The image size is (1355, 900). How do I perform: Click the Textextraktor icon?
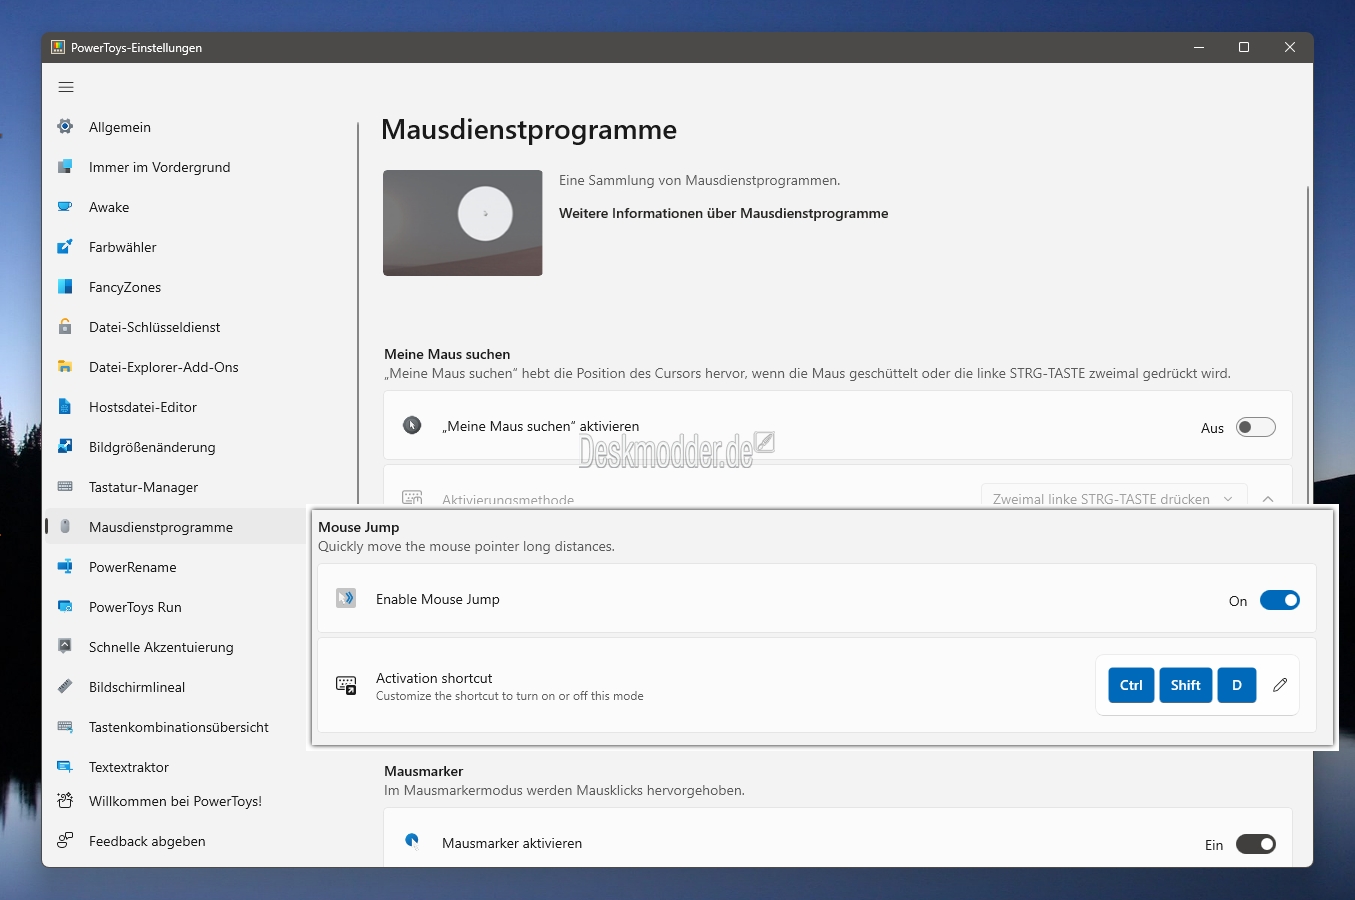pos(65,767)
